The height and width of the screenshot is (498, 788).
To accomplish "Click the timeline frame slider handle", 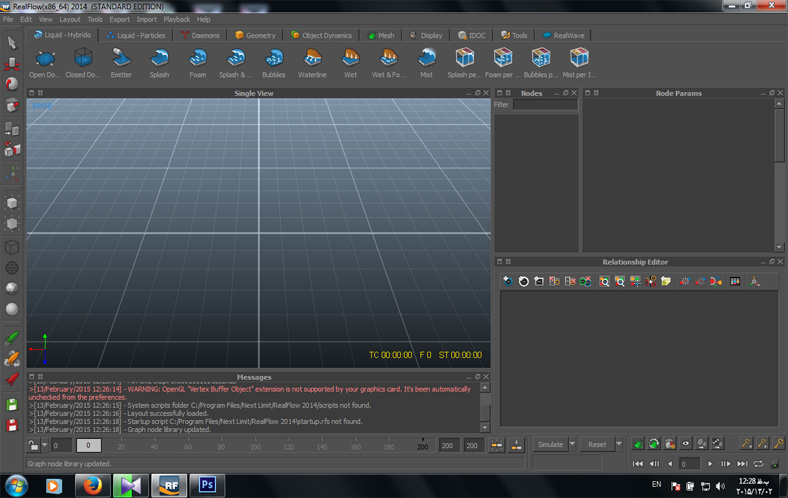I will tap(88, 445).
